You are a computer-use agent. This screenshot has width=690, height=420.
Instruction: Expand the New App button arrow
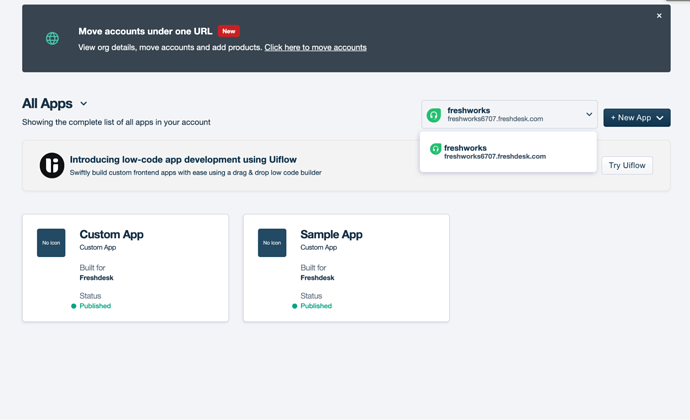coord(660,118)
